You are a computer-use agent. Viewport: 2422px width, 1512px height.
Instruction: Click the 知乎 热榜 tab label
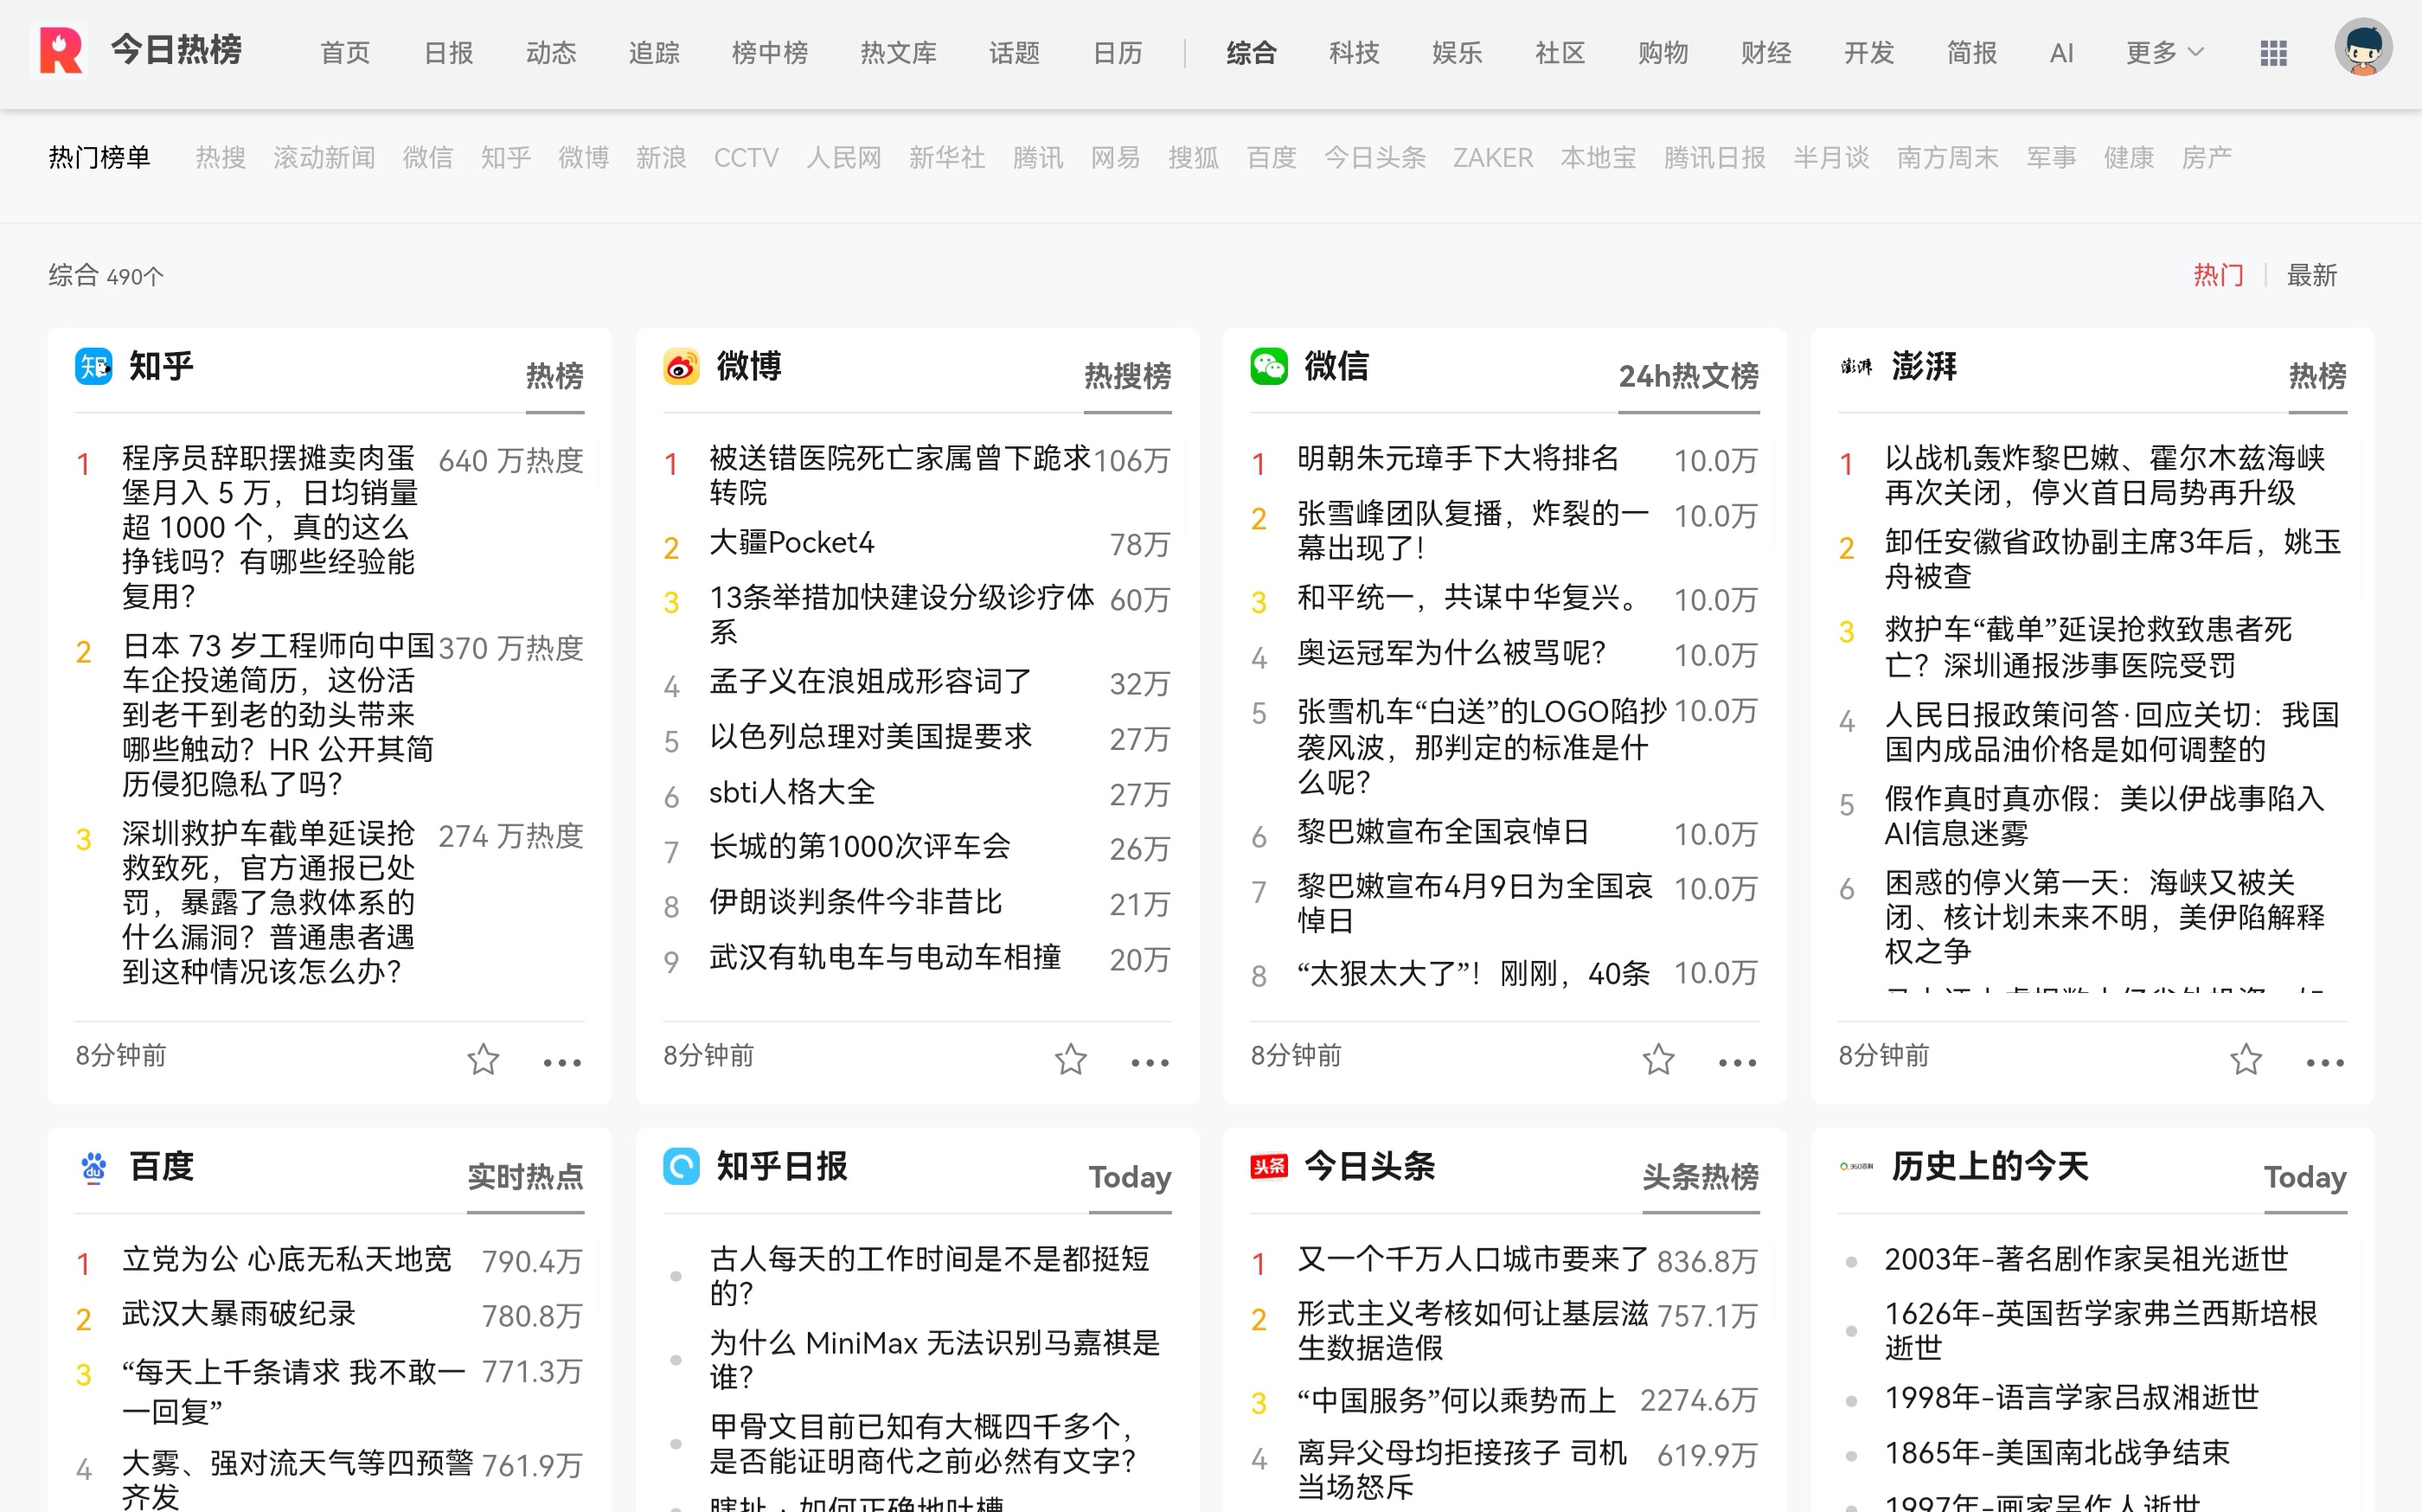pos(555,375)
